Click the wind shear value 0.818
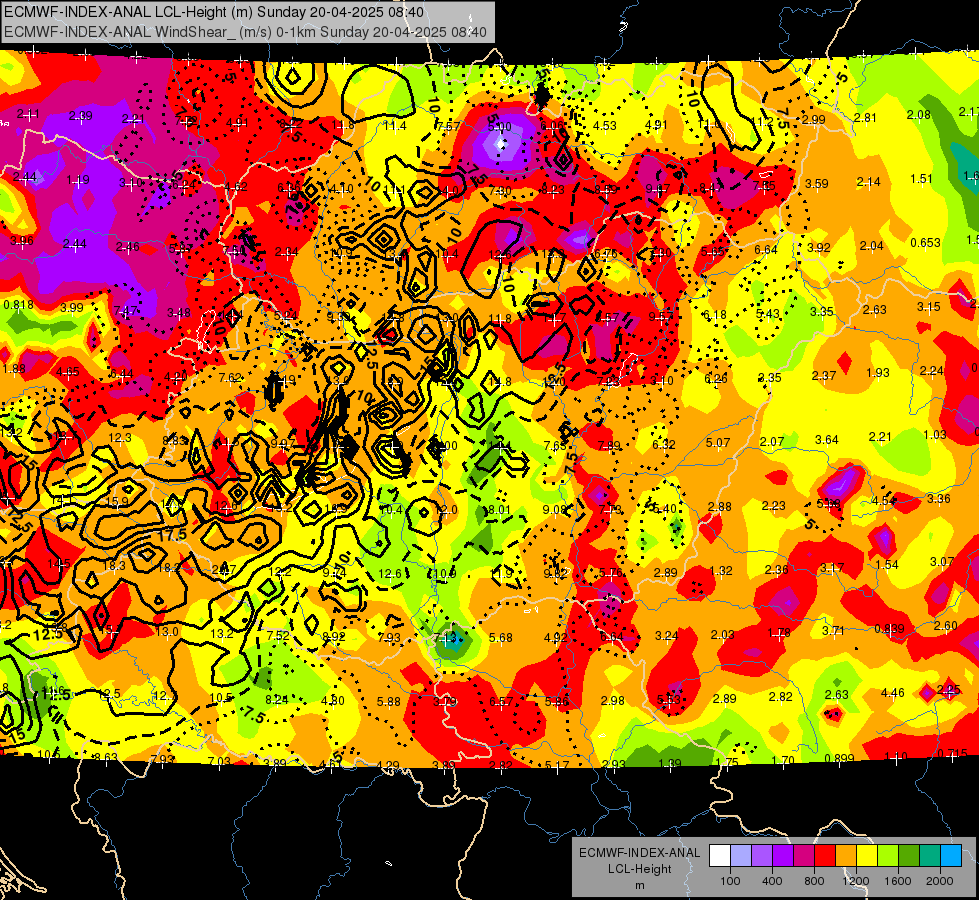 [19, 305]
